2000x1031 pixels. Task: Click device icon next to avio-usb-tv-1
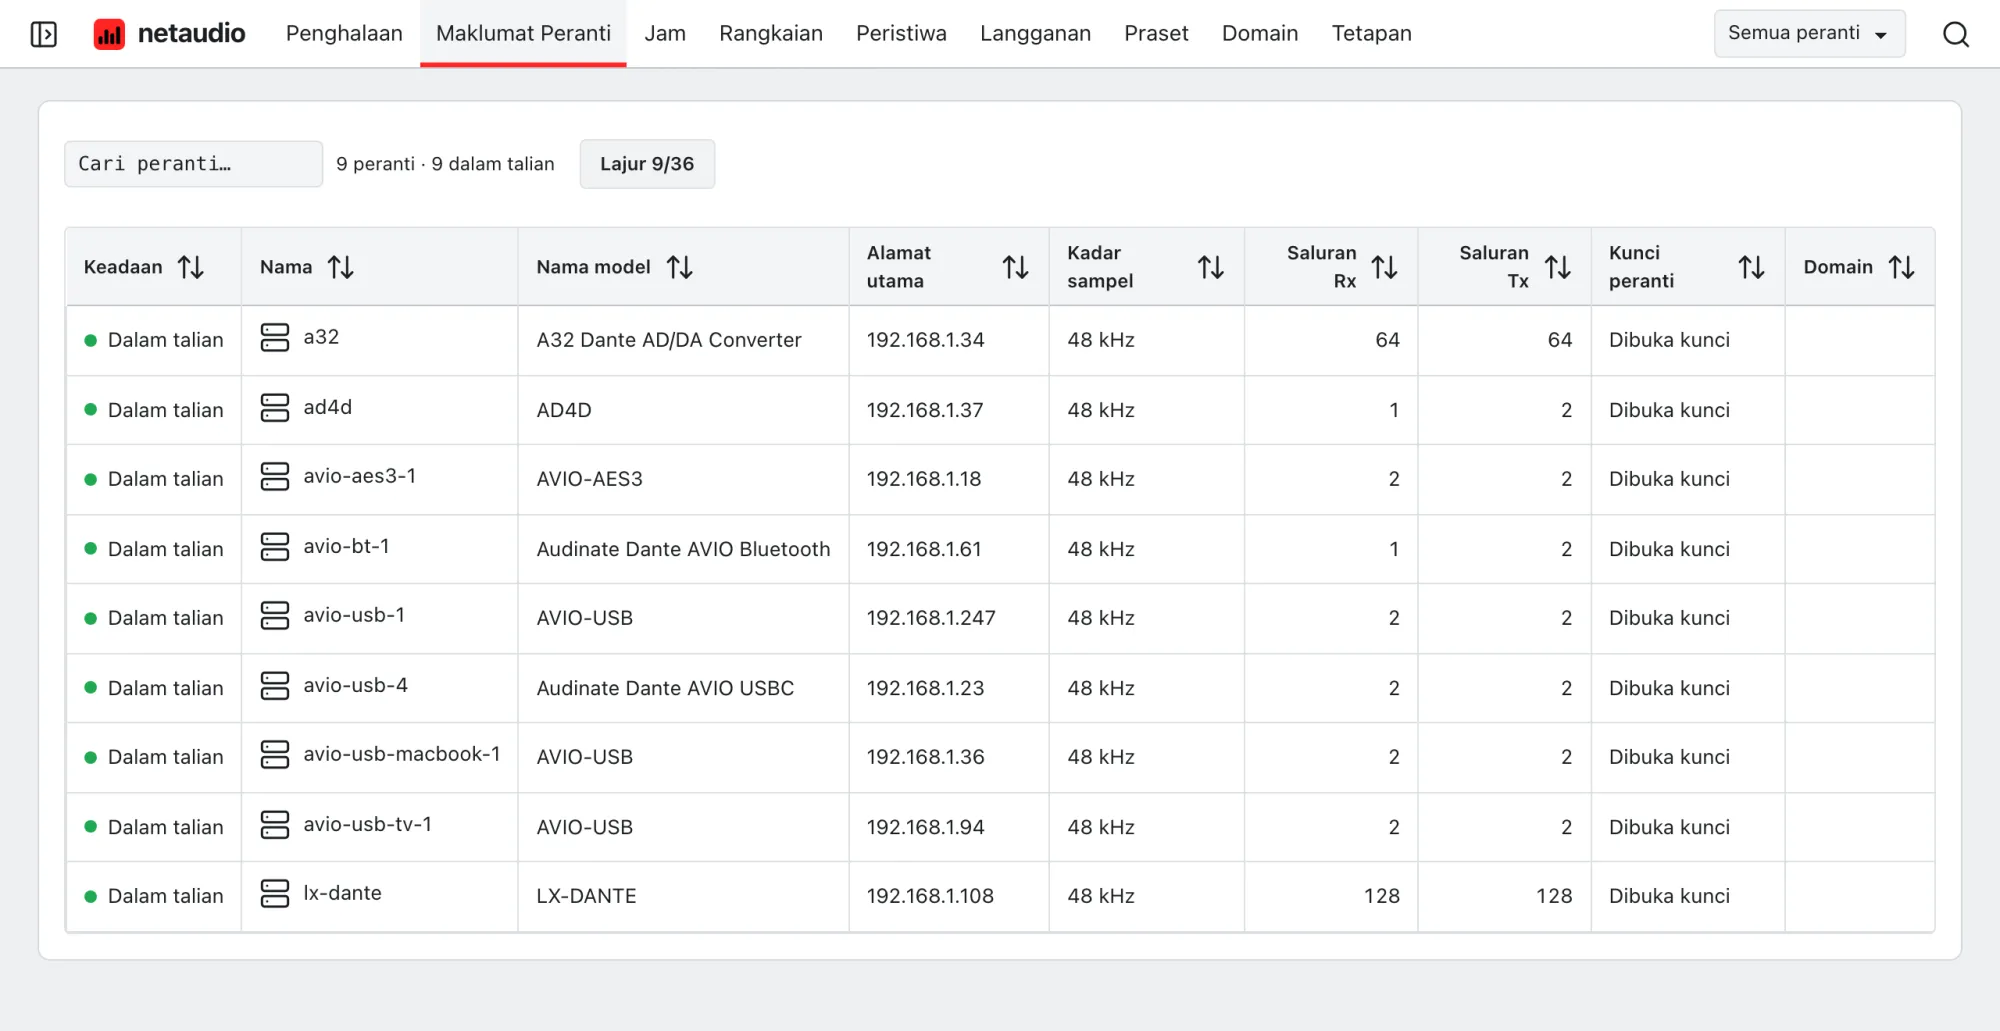[275, 825]
